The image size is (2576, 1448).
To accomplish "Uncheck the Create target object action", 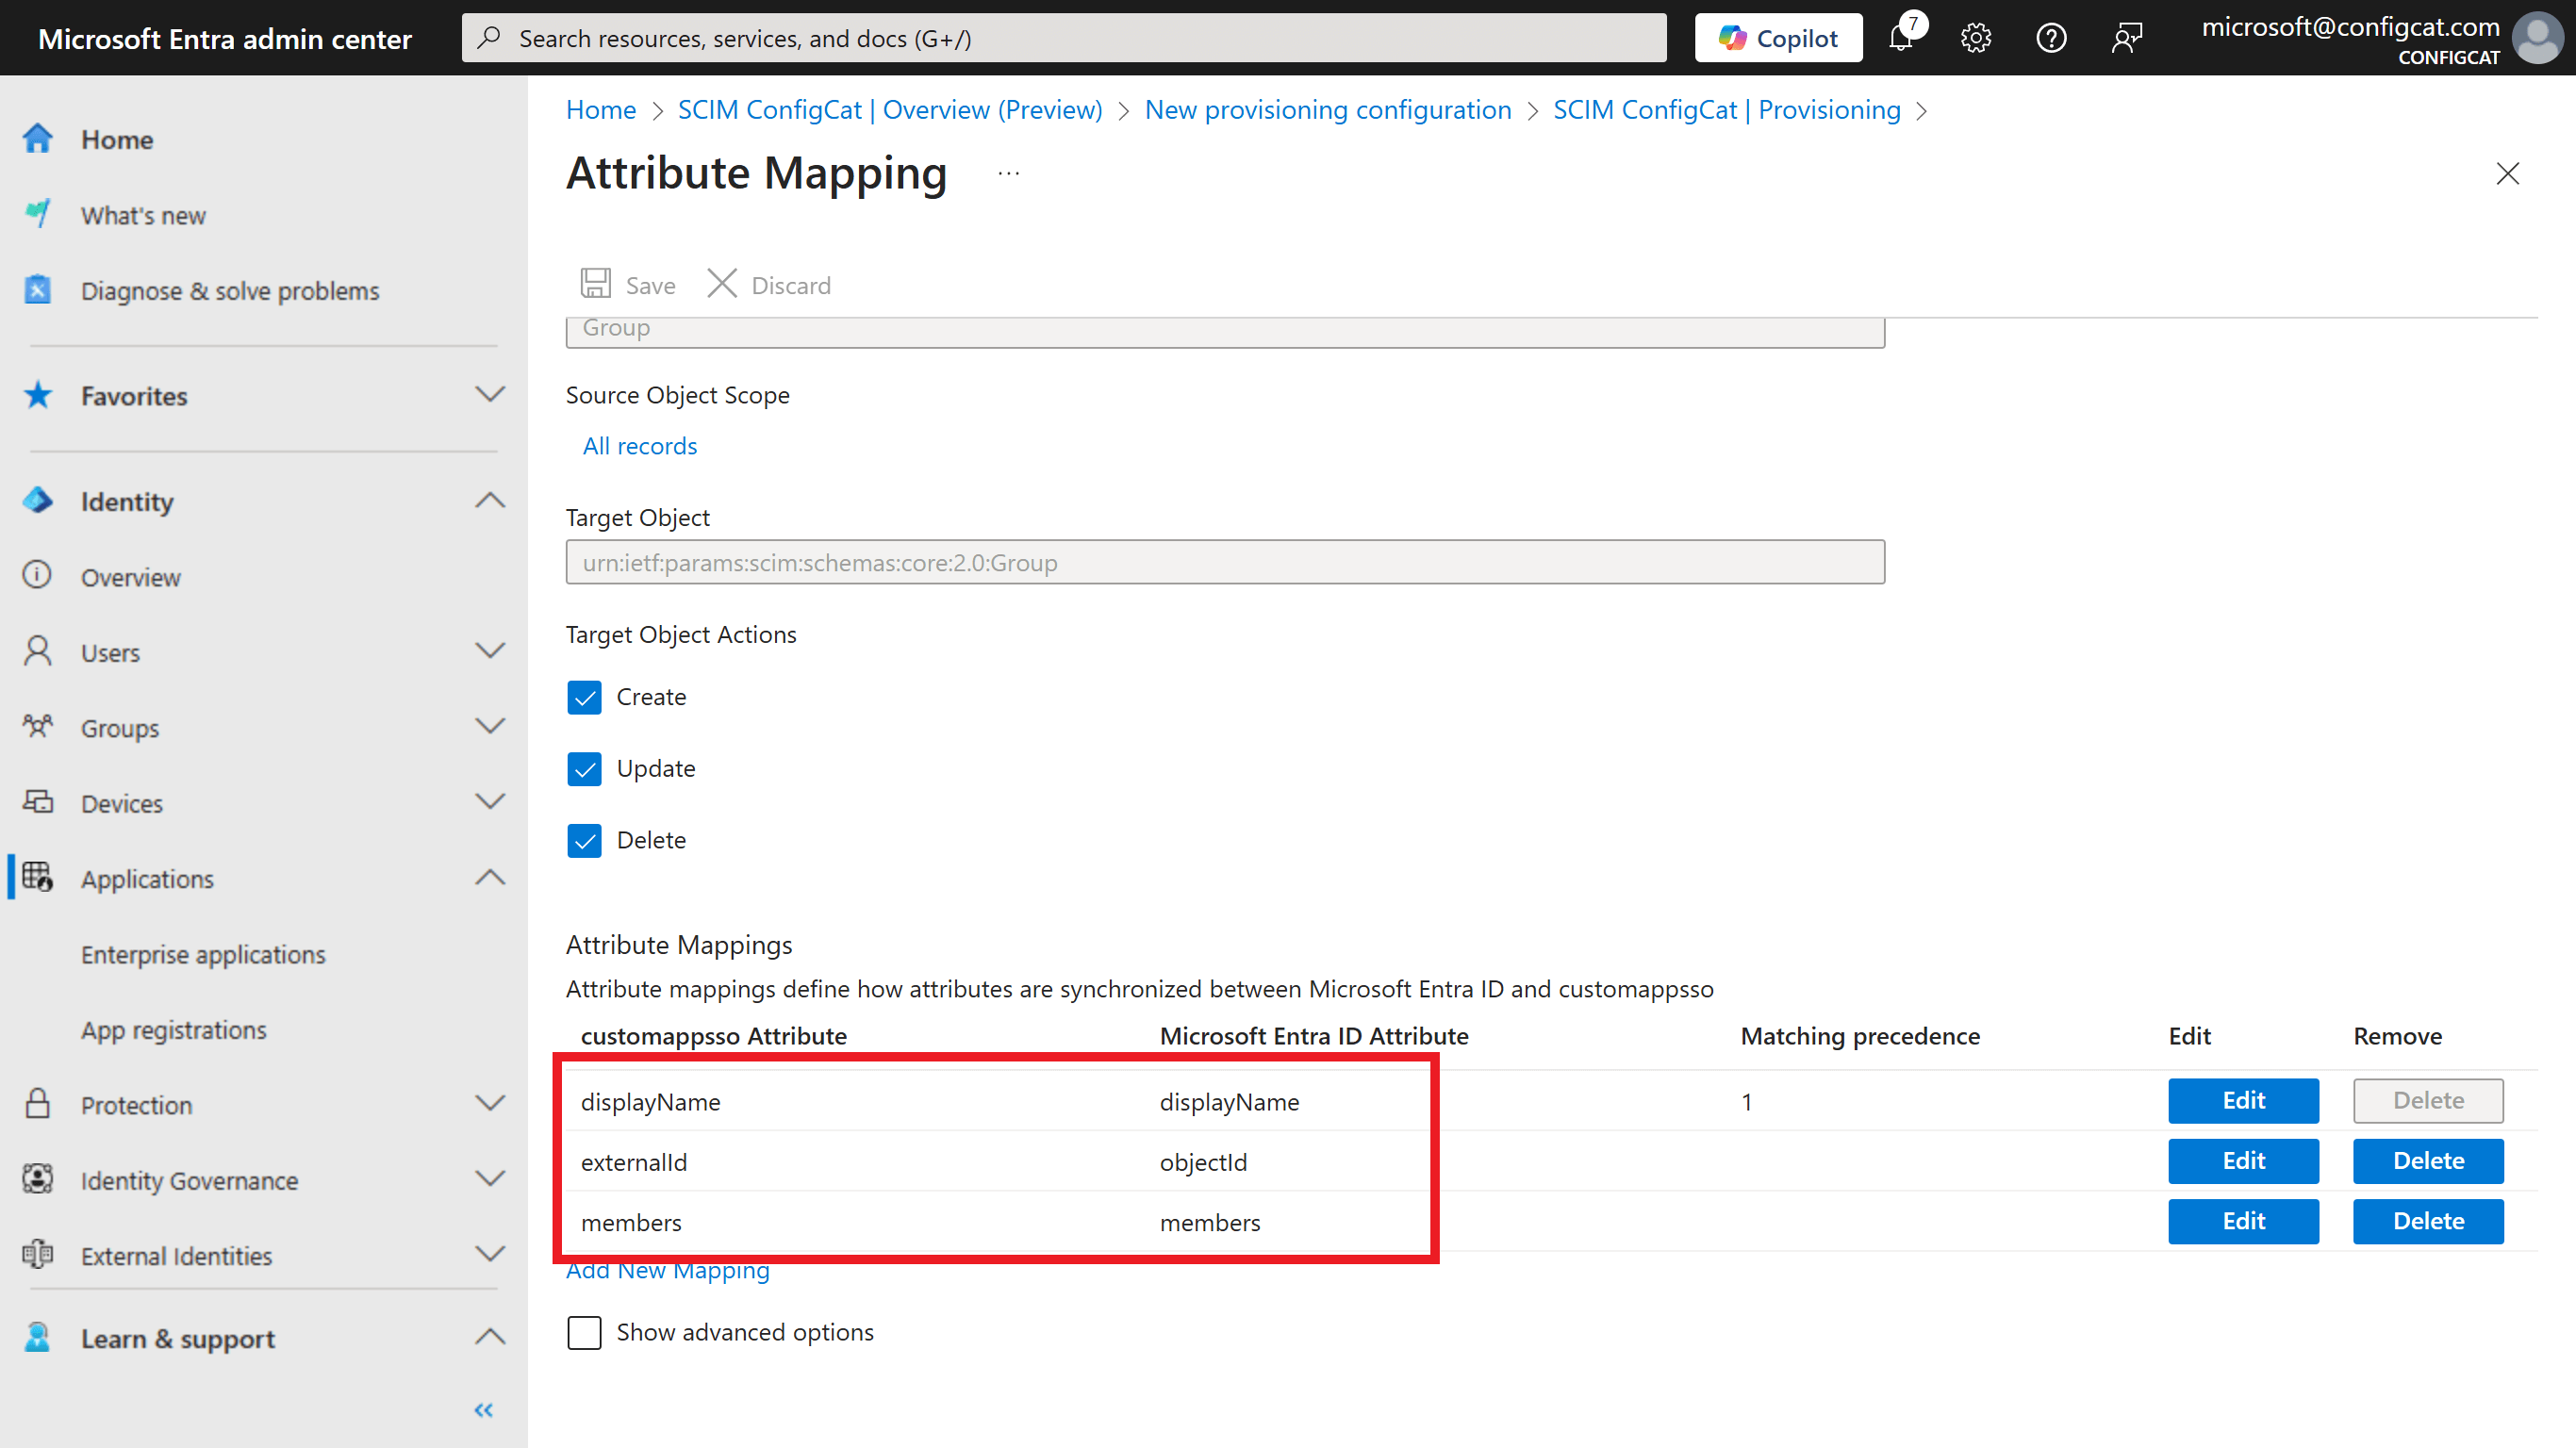I will [585, 697].
